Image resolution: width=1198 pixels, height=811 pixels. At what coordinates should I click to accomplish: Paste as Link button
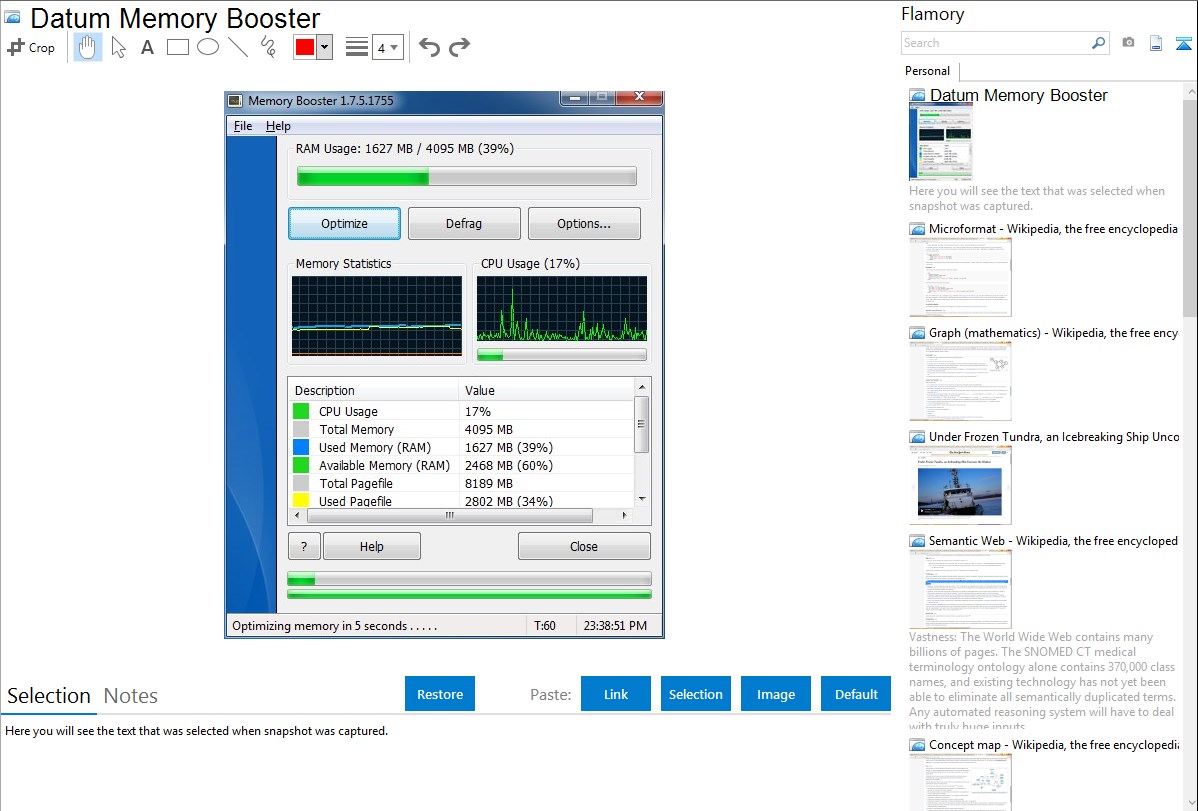[616, 694]
